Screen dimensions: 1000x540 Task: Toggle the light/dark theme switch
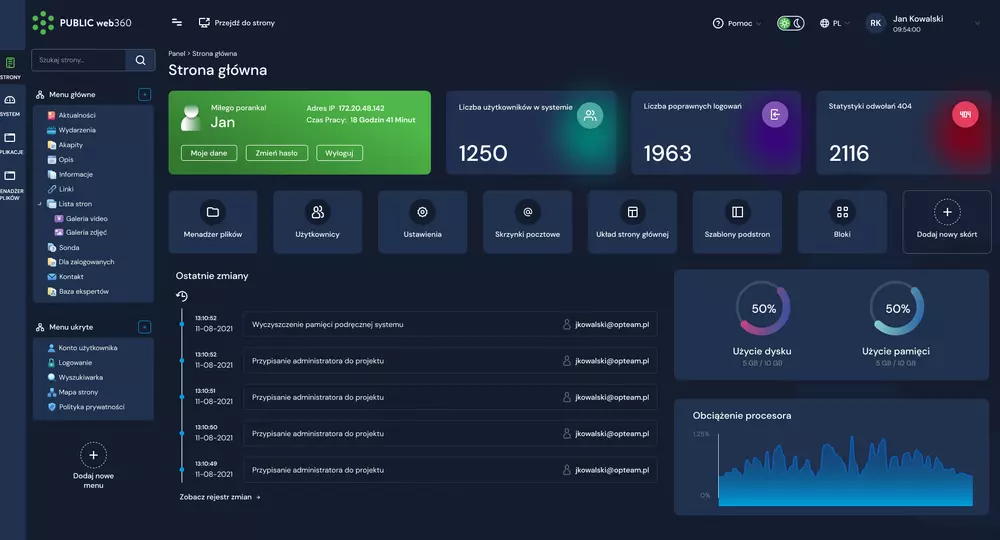tap(791, 23)
